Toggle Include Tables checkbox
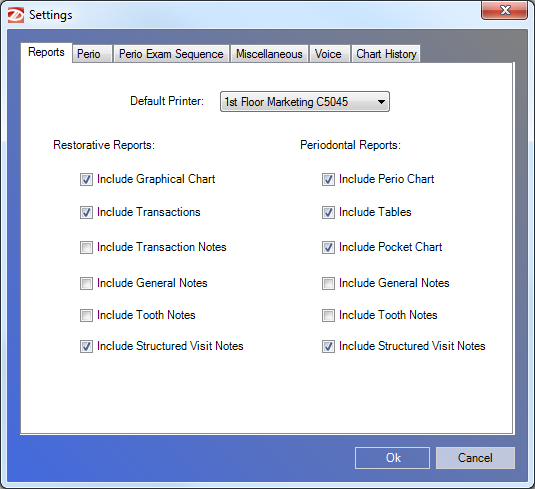 tap(328, 212)
